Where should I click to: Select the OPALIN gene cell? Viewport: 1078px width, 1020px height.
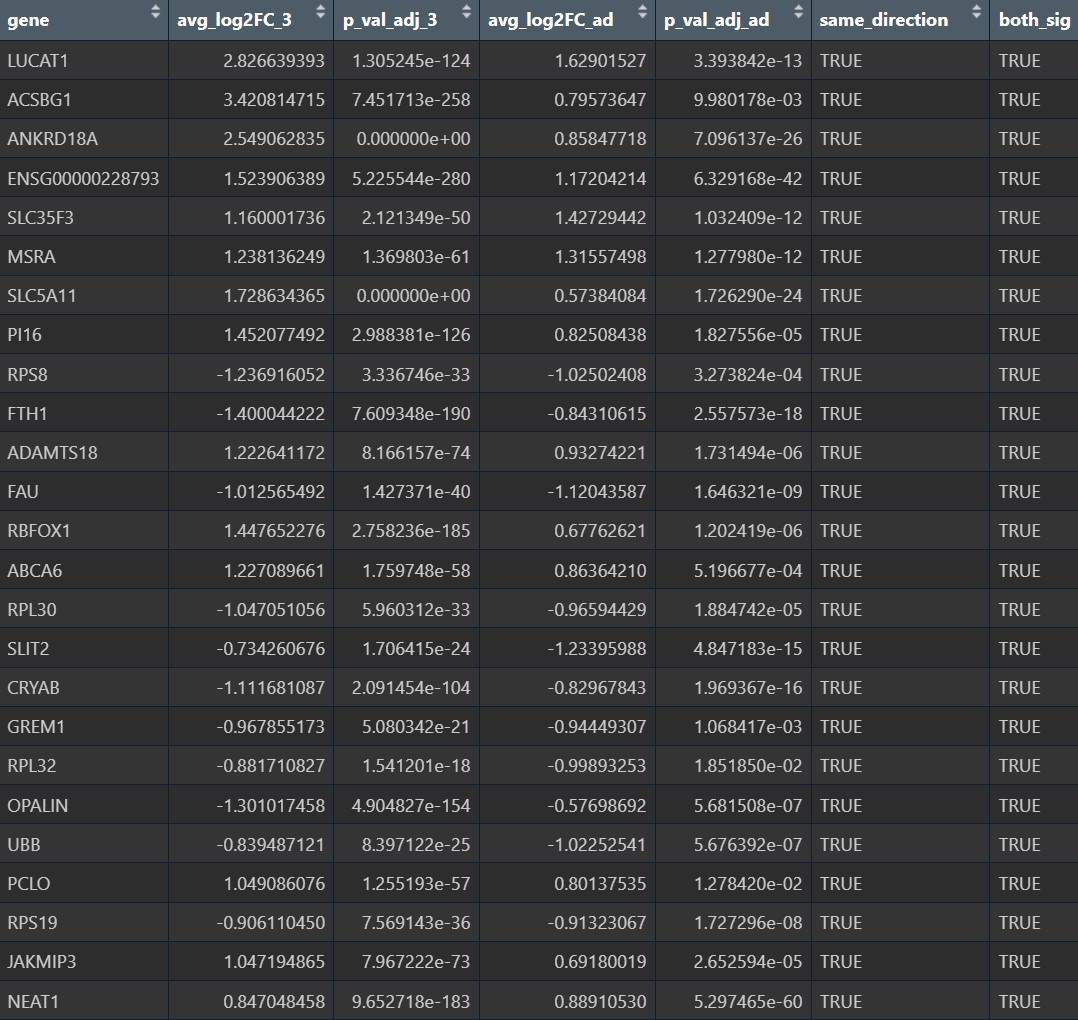[x=38, y=806]
